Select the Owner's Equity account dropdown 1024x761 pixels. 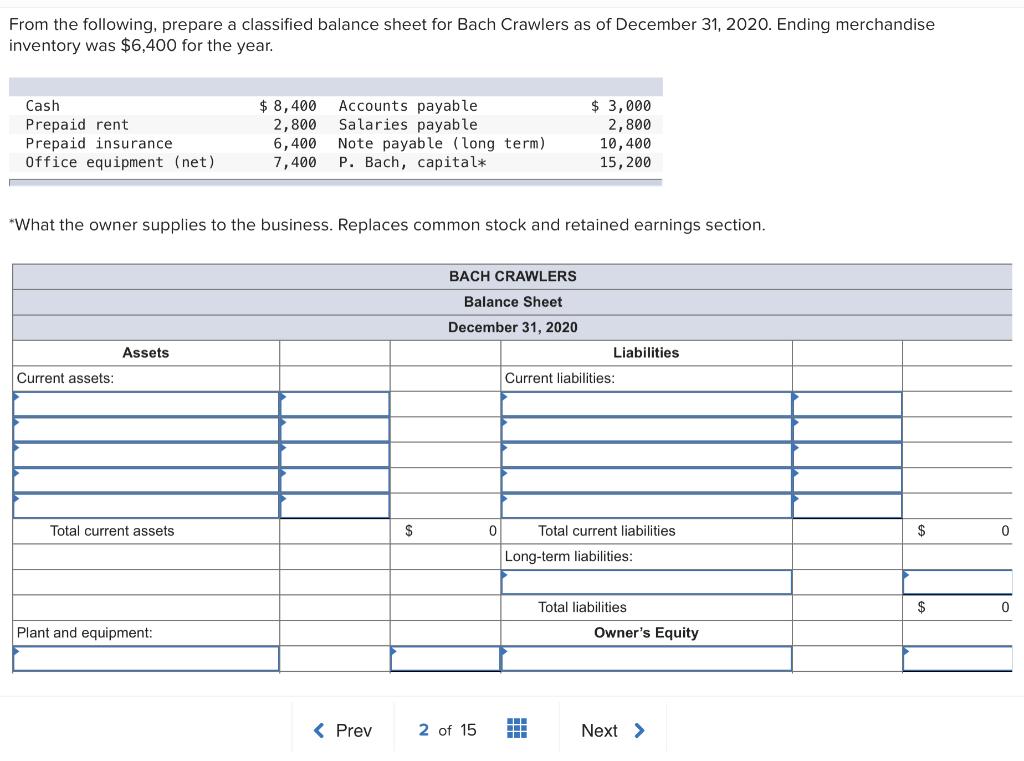[x=647, y=658]
